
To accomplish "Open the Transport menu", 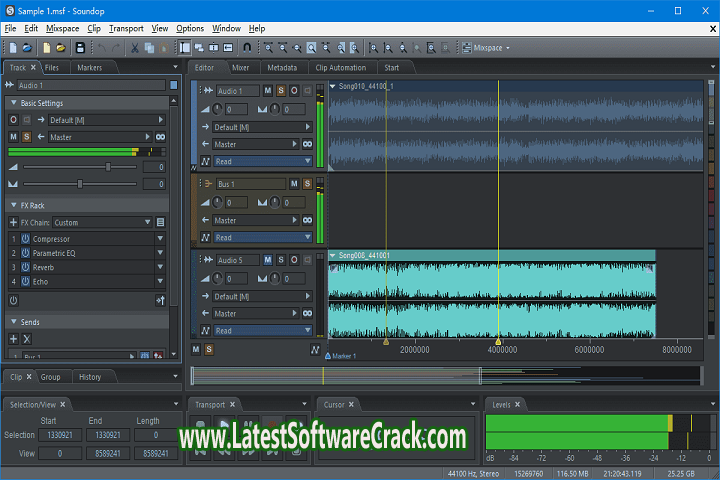I will [x=126, y=29].
